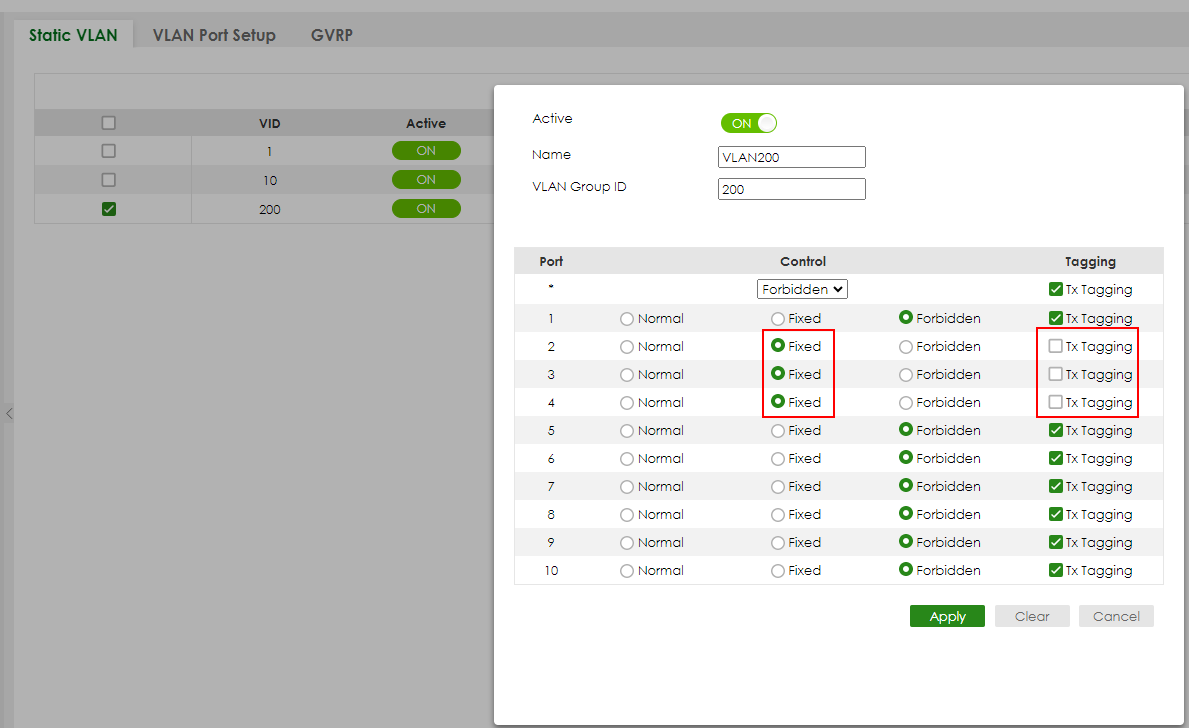Open the Forbidden control dropdown for all ports

point(802,288)
